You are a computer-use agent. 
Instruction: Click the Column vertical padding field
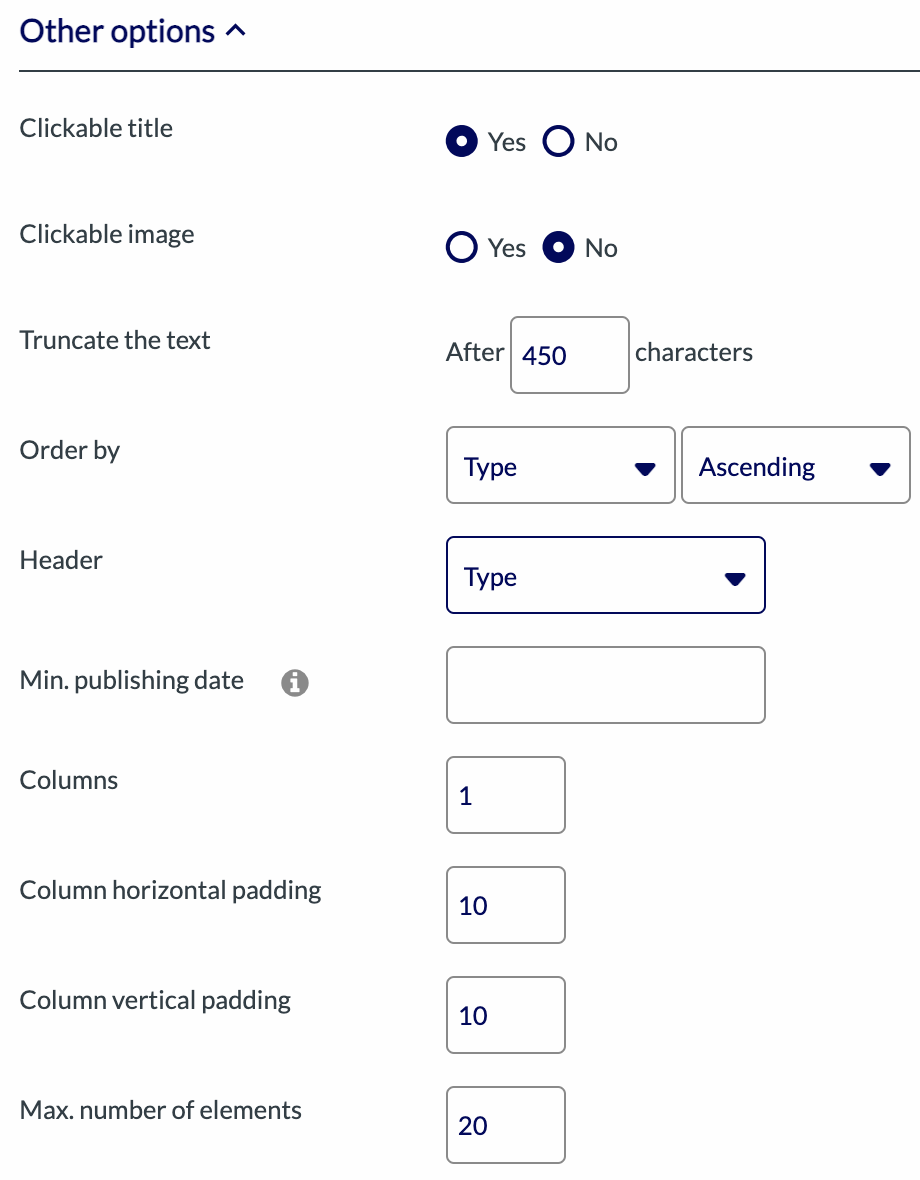click(505, 1015)
